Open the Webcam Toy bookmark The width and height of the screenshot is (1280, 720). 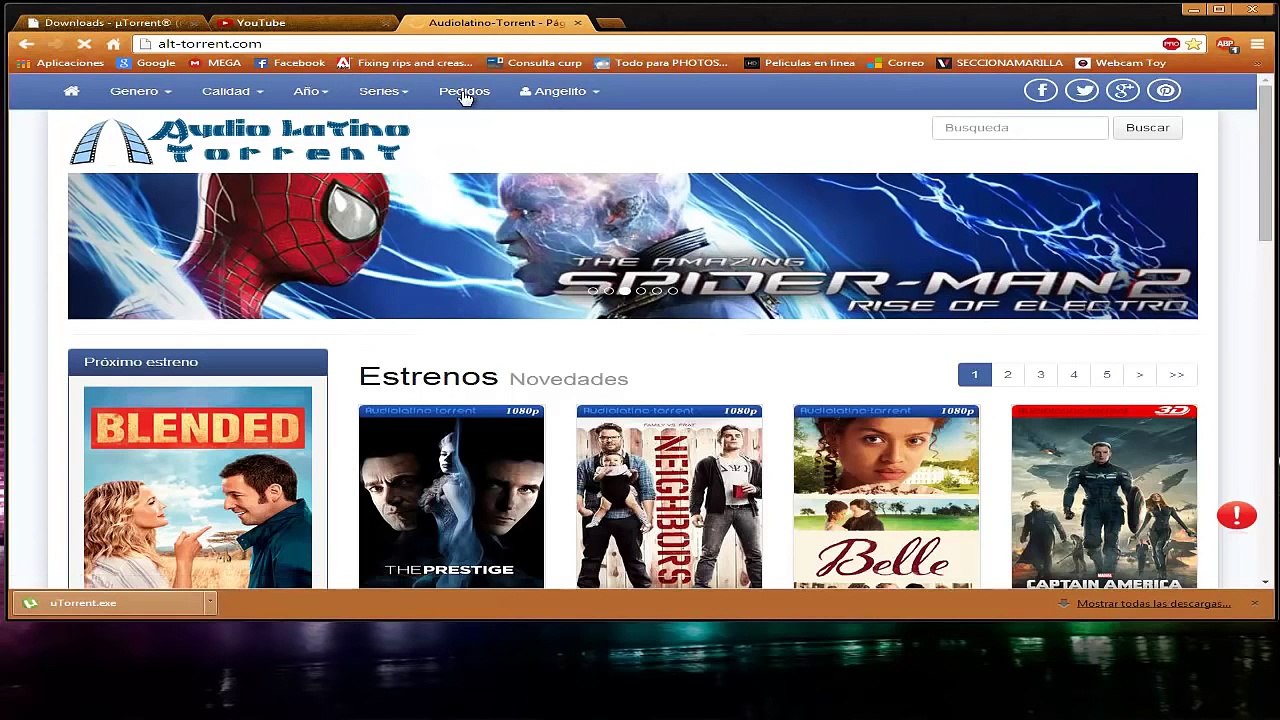tap(1121, 63)
